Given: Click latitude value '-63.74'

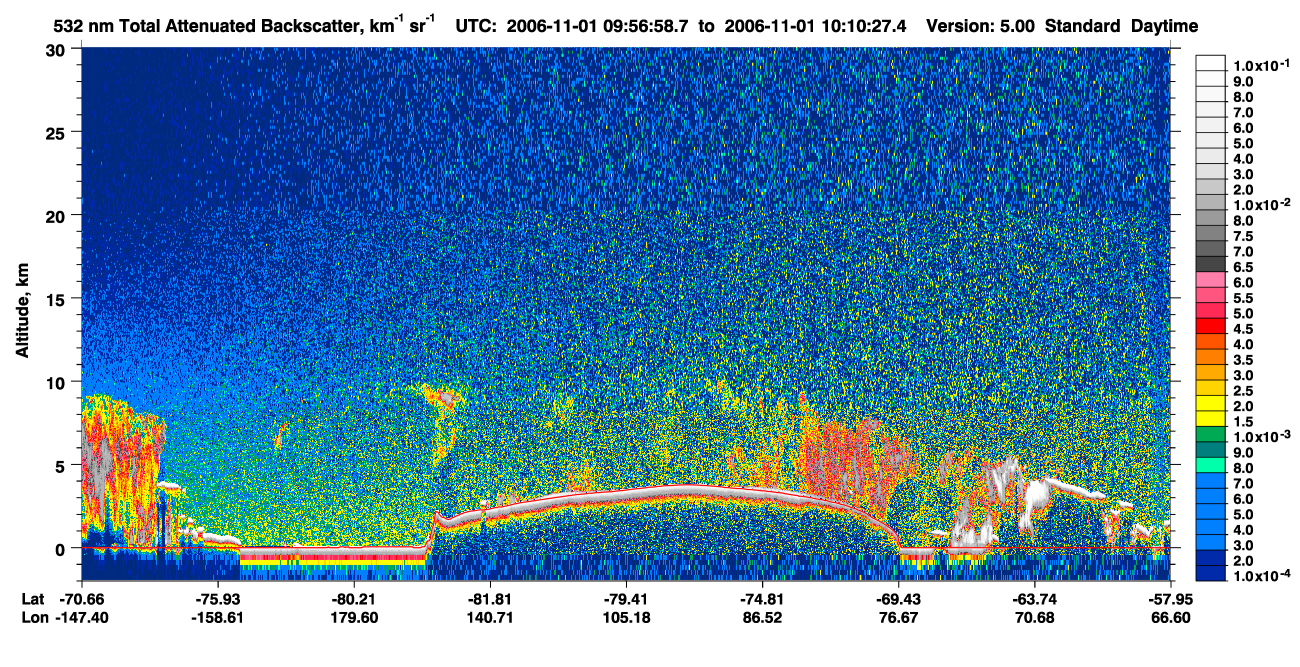Looking at the screenshot, I should (1034, 599).
